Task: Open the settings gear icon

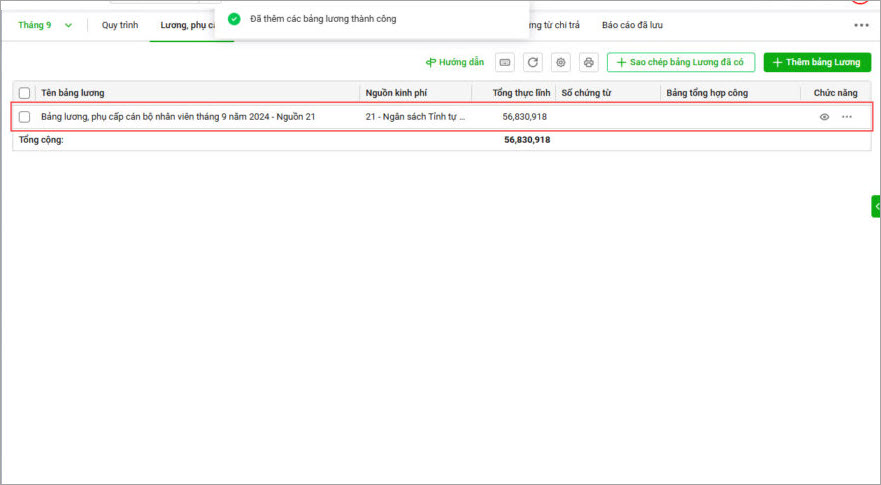Action: click(x=561, y=62)
